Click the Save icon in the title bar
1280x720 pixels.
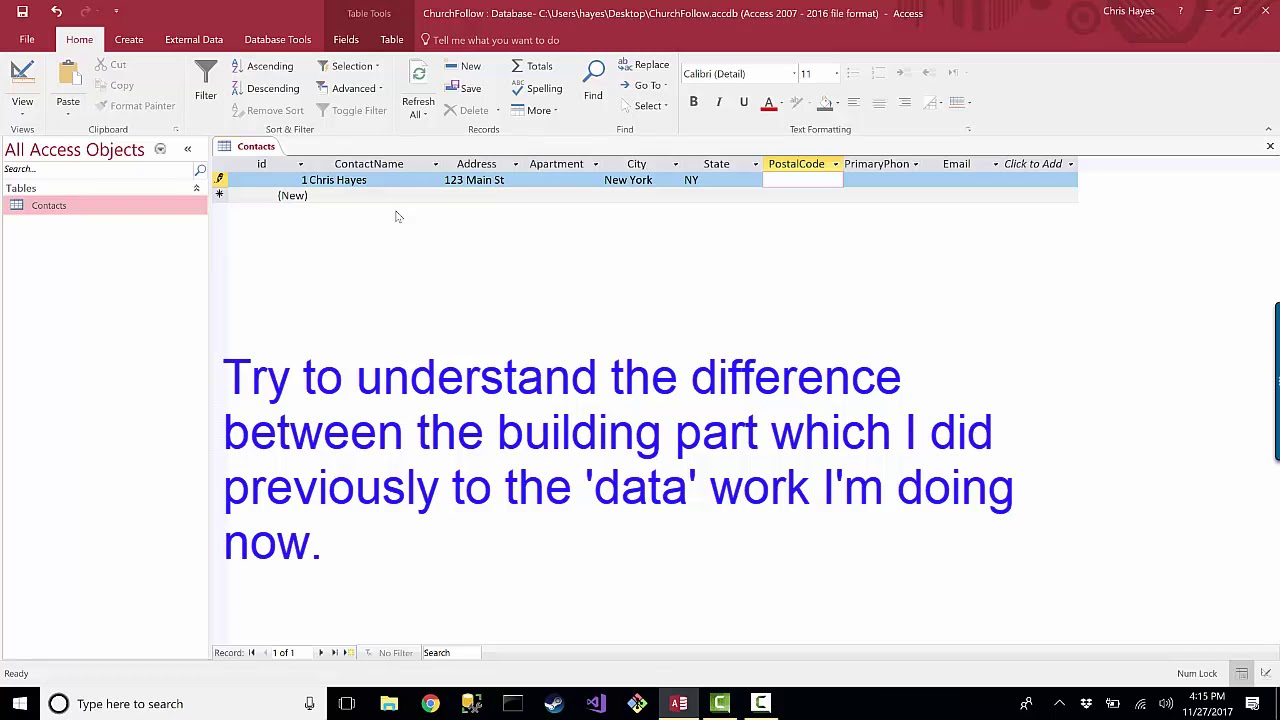[x=22, y=12]
